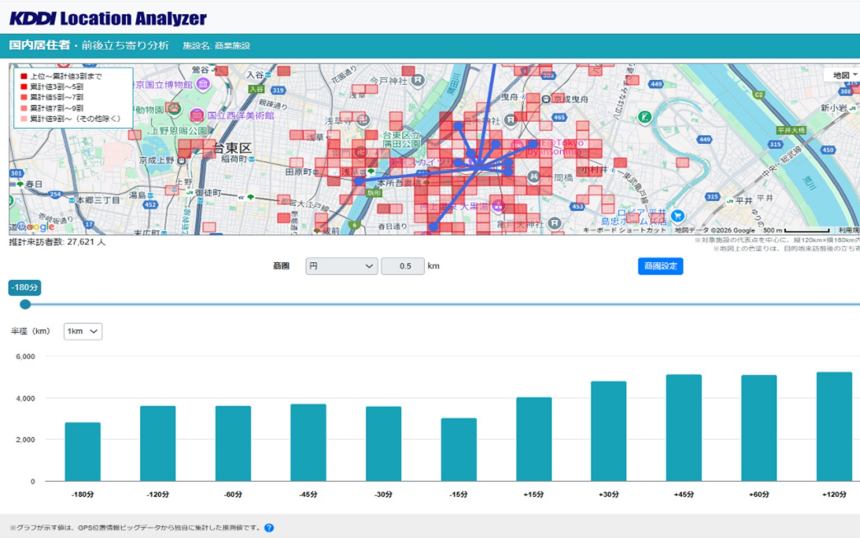The image size is (860, 538).
Task: Click the time slider track
Action: 442,304
